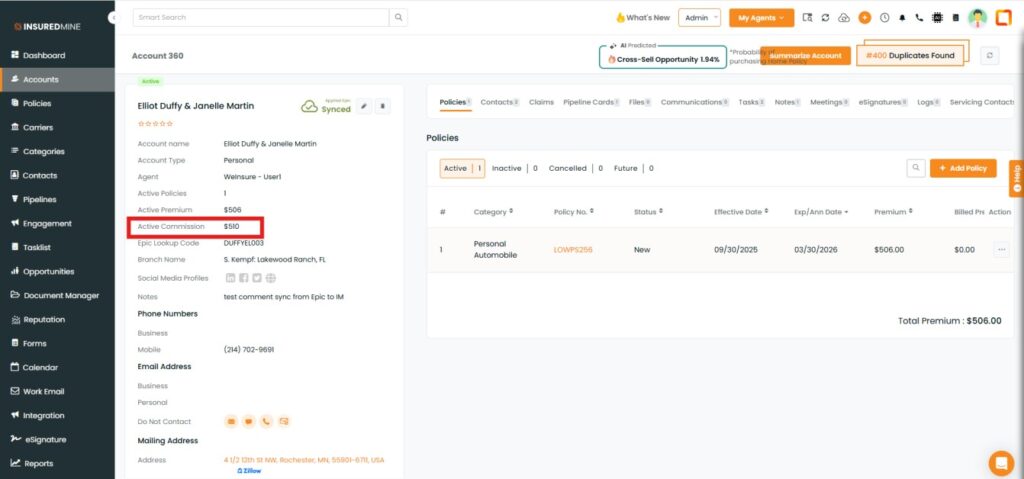1024x479 pixels.
Task: Toggle the Do Not Contact email icon
Action: [x=230, y=421]
